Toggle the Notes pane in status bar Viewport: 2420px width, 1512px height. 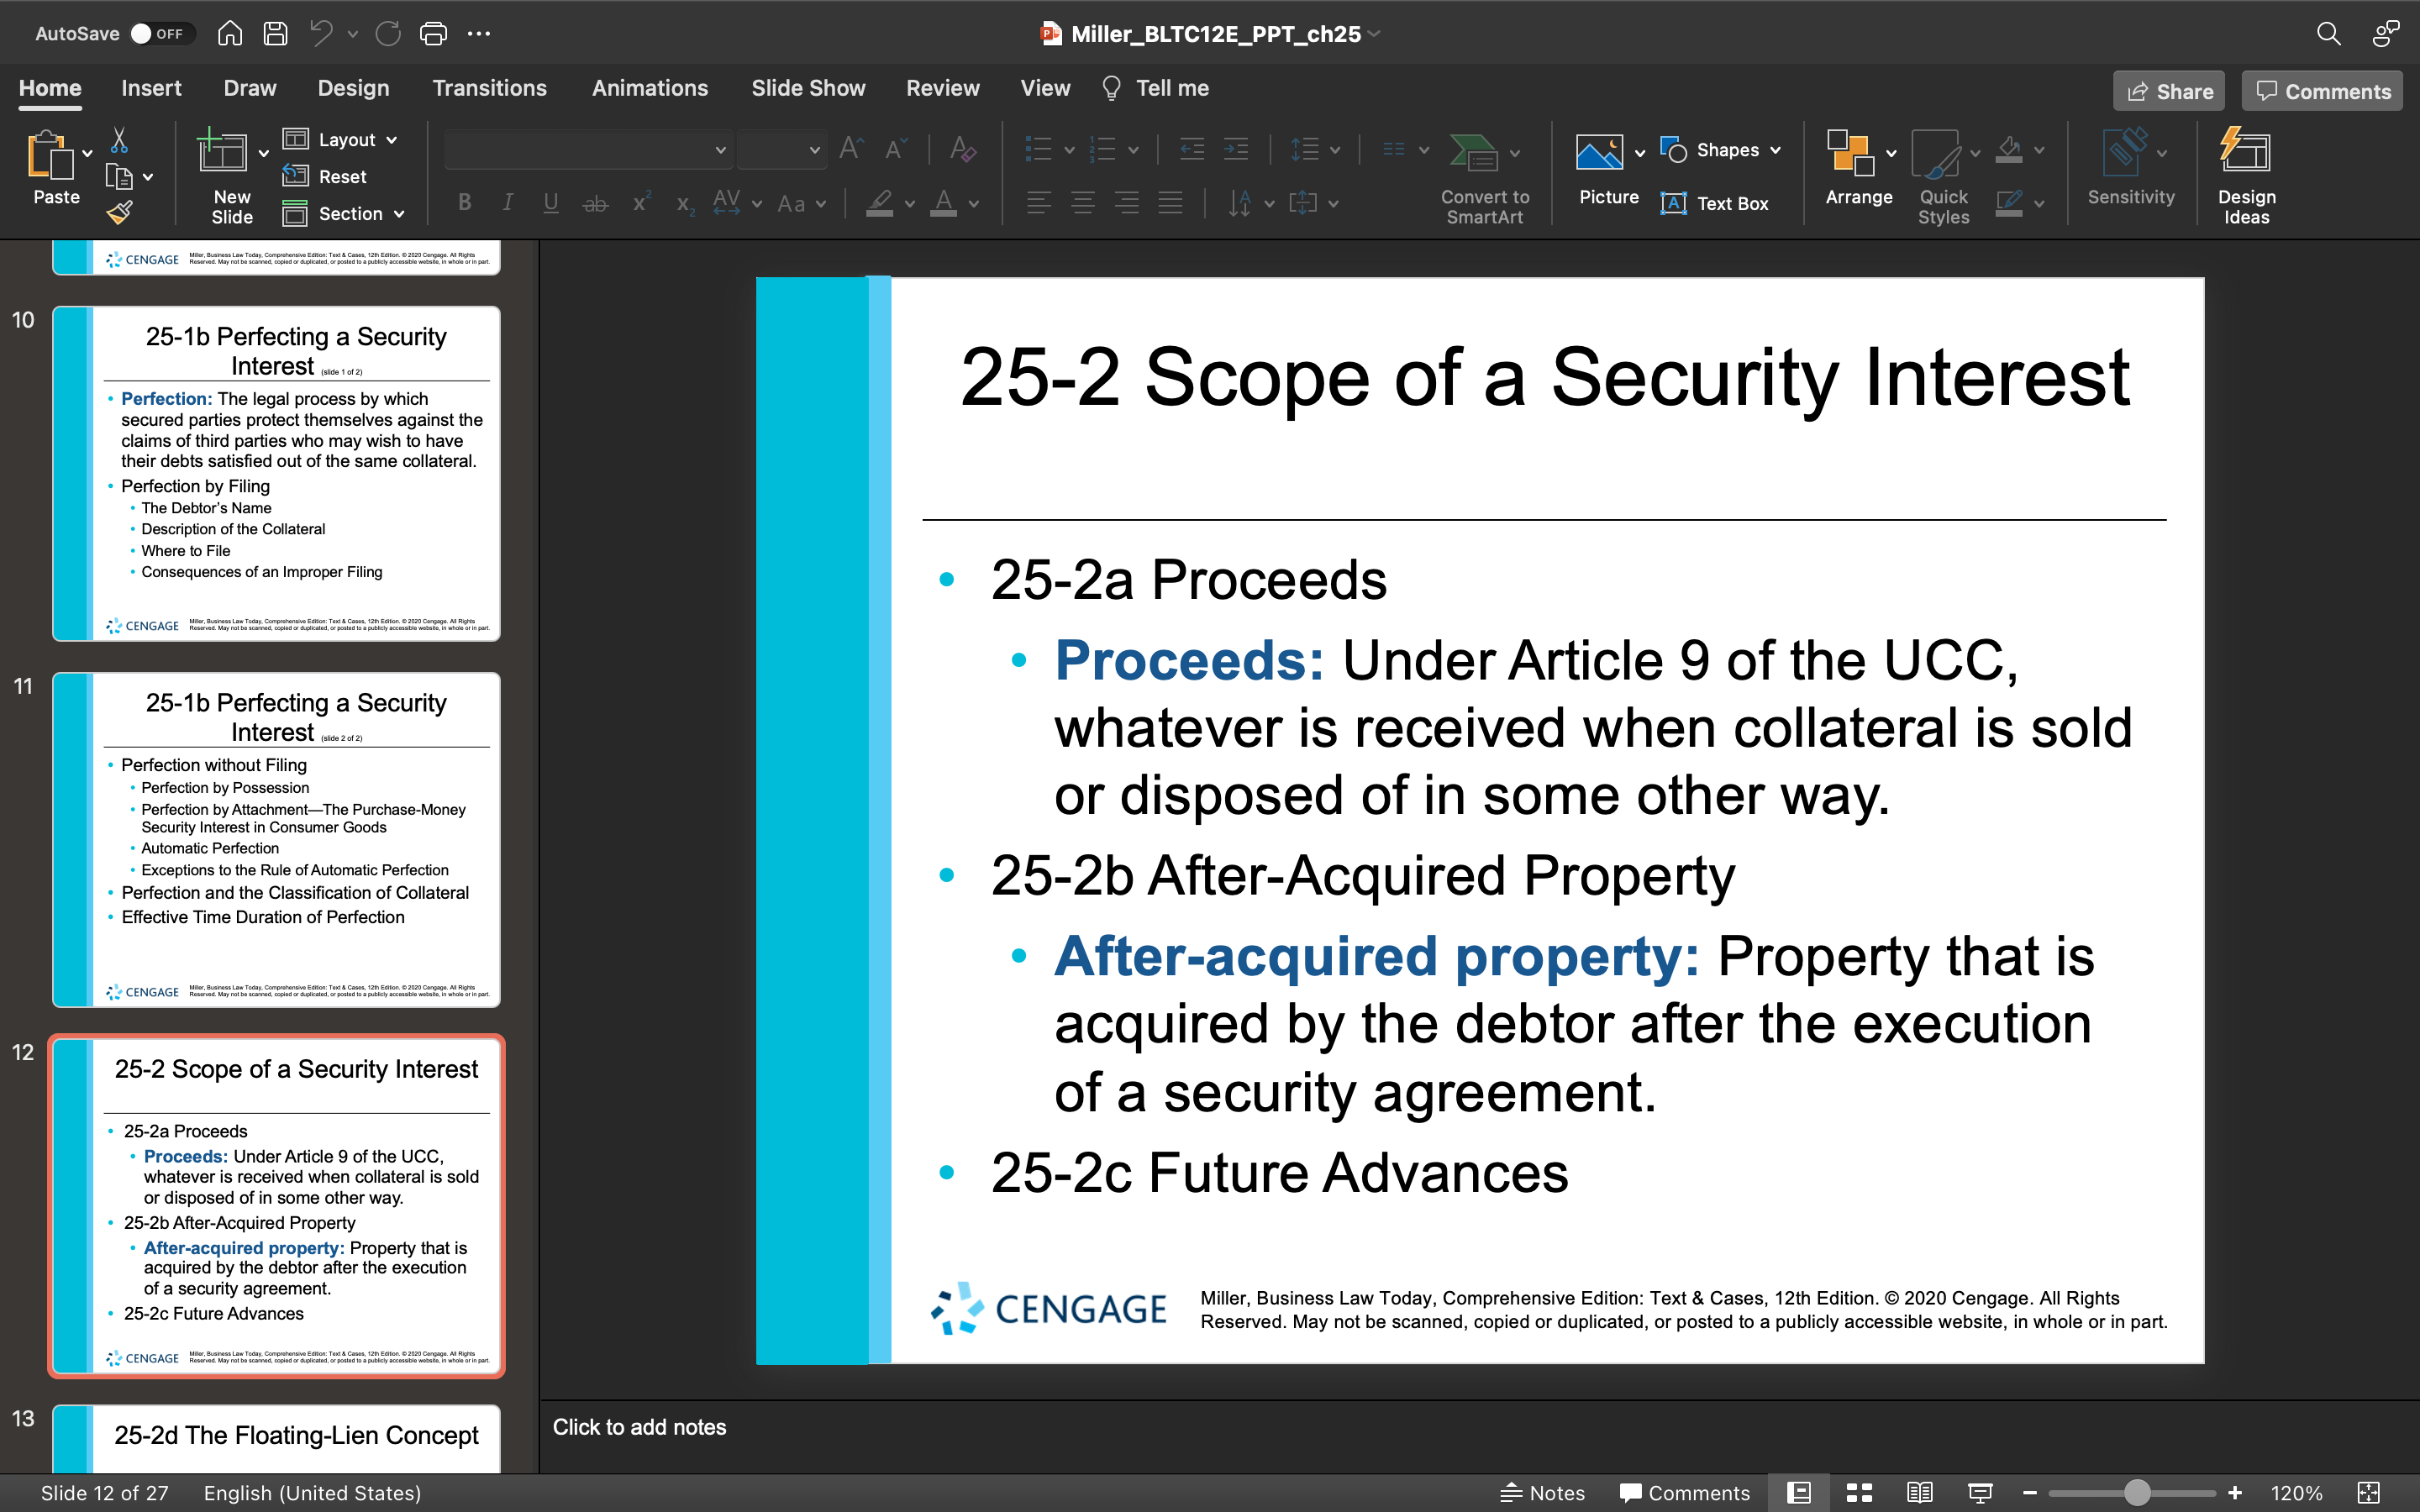(1542, 1493)
